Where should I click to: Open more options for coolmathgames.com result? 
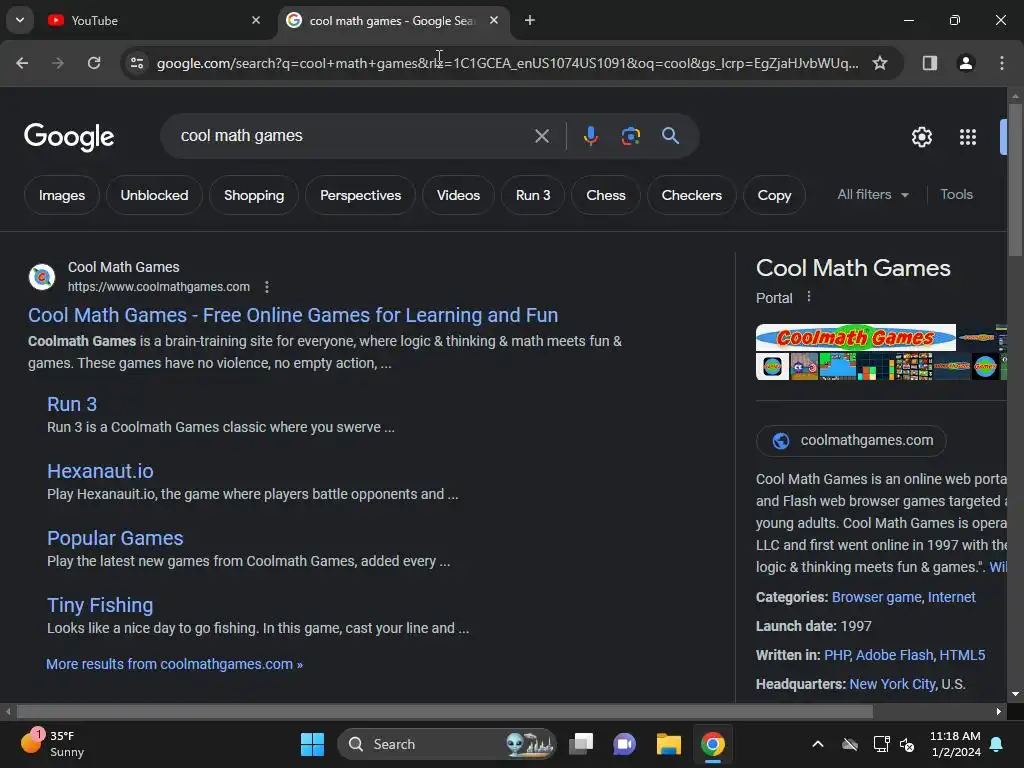pyautogui.click(x=266, y=287)
